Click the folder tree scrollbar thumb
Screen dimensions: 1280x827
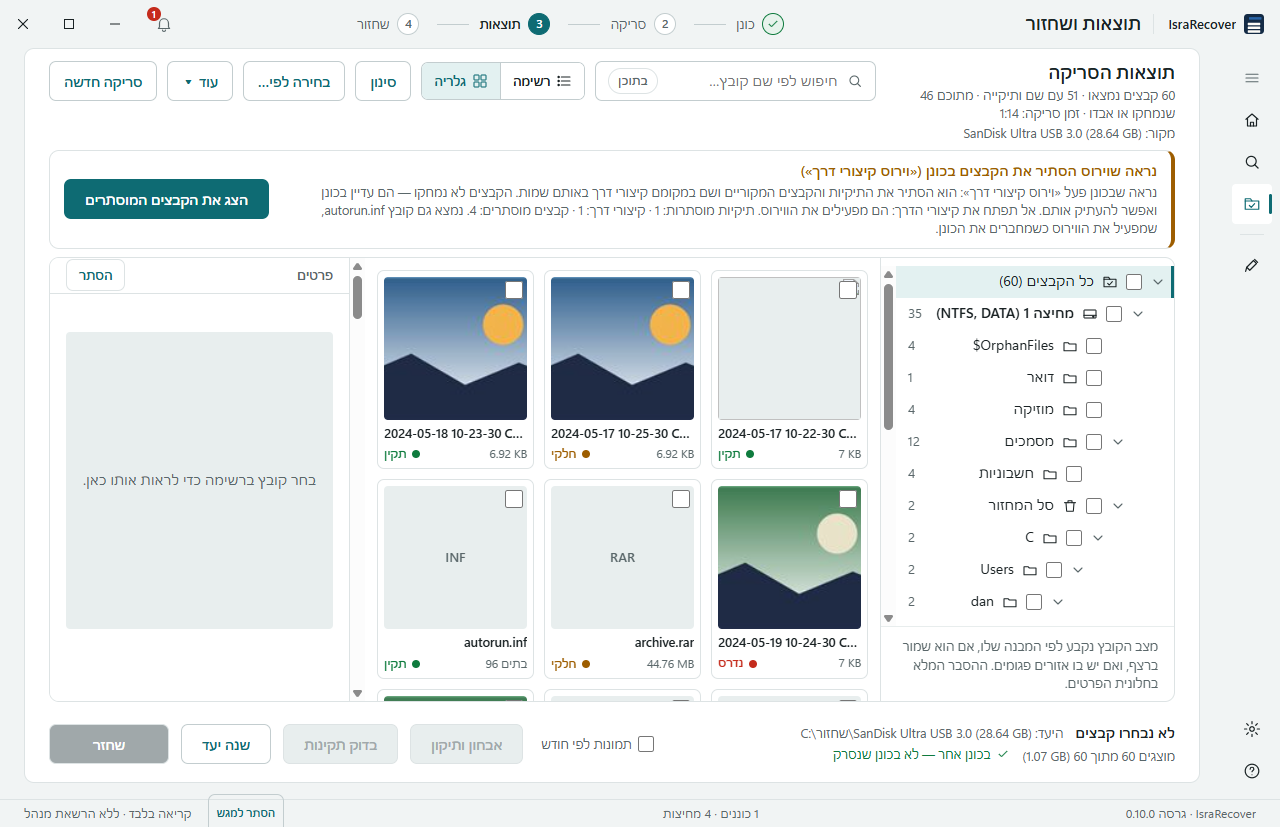(x=888, y=357)
